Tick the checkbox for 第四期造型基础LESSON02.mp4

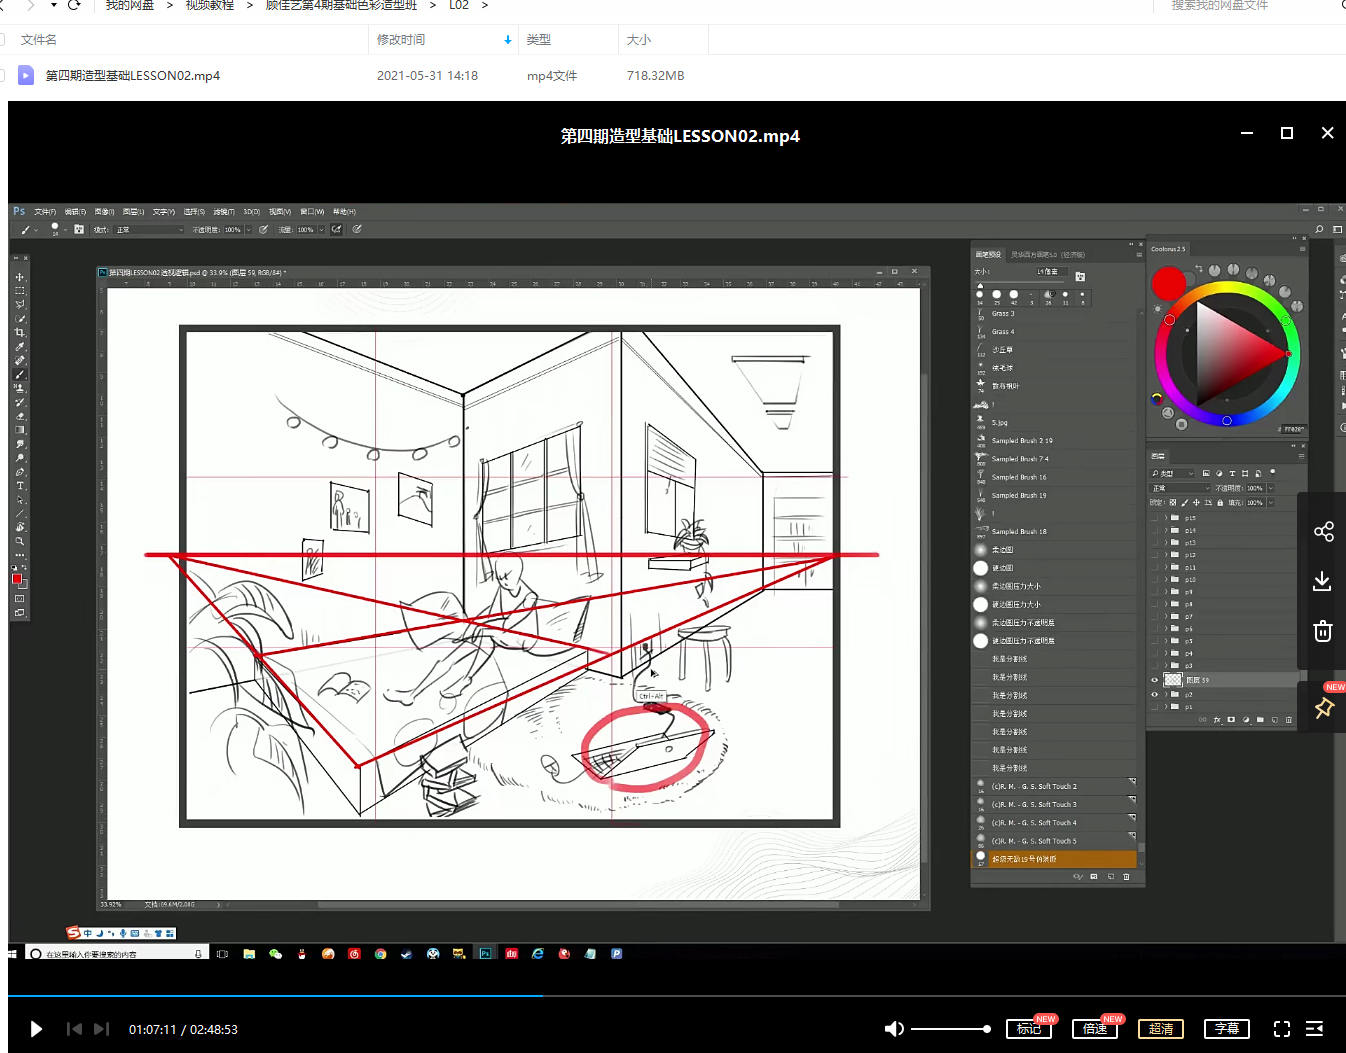click(3, 75)
